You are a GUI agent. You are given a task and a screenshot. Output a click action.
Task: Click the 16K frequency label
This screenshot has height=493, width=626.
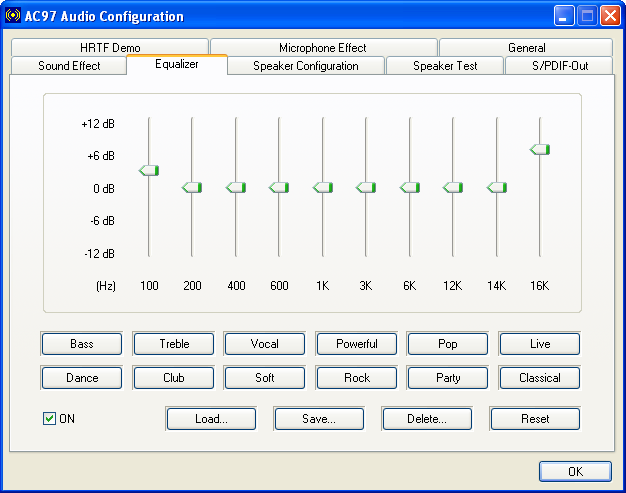pyautogui.click(x=540, y=286)
